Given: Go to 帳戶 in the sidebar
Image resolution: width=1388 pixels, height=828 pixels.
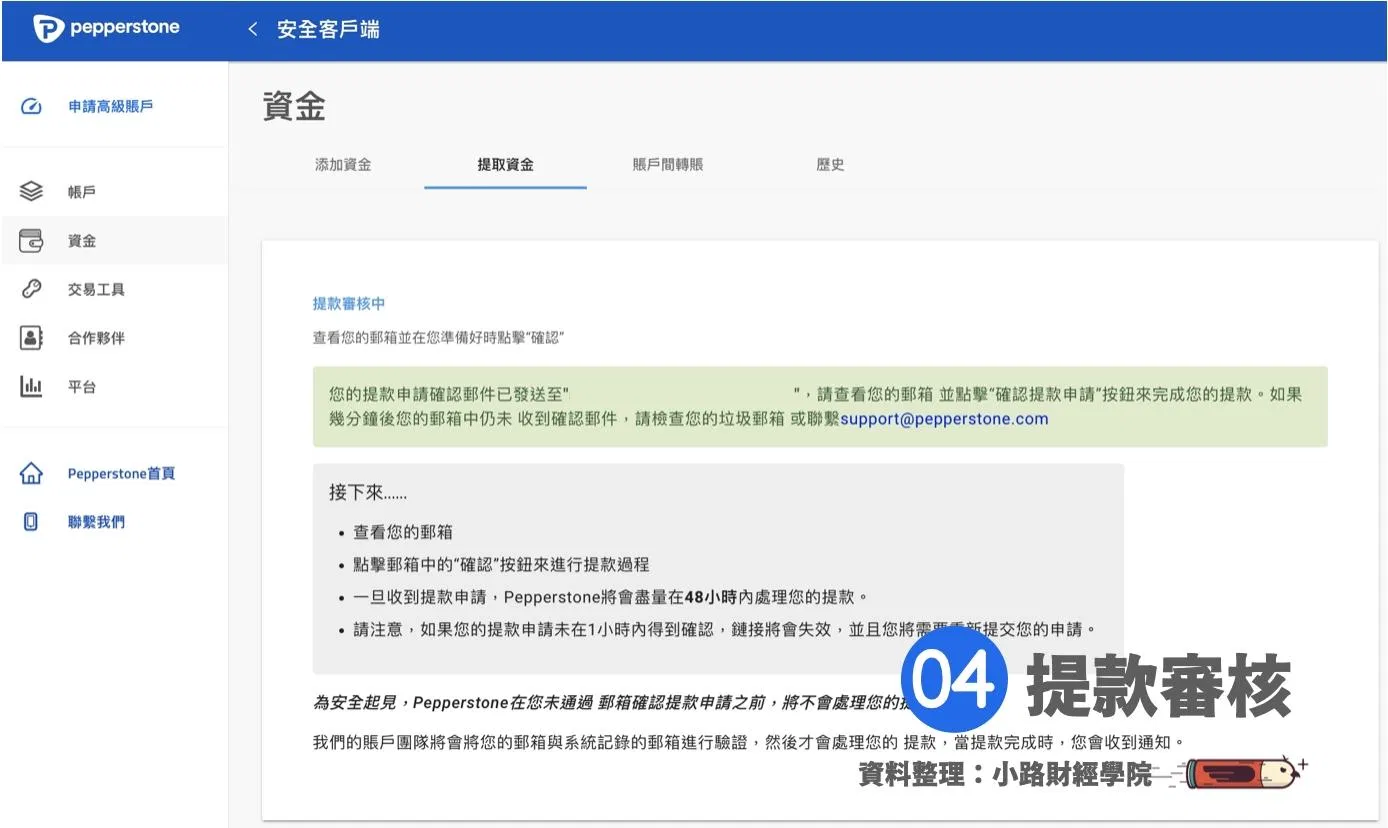Looking at the screenshot, I should tap(82, 192).
